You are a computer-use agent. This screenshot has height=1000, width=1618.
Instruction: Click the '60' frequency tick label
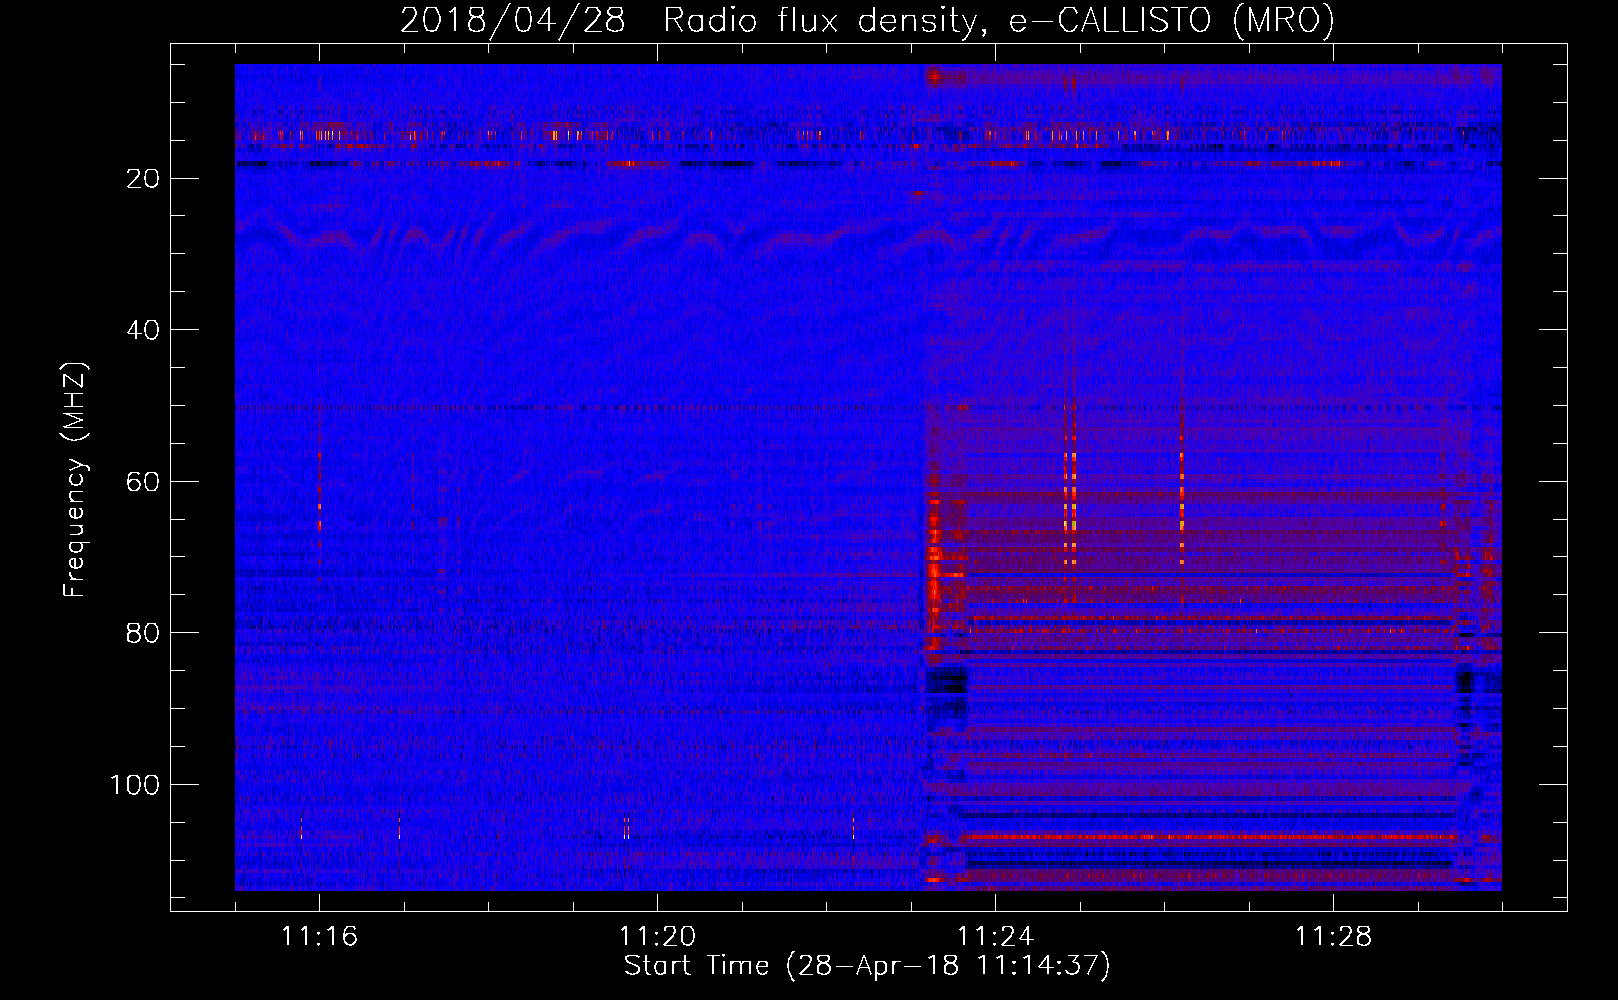click(x=144, y=482)
